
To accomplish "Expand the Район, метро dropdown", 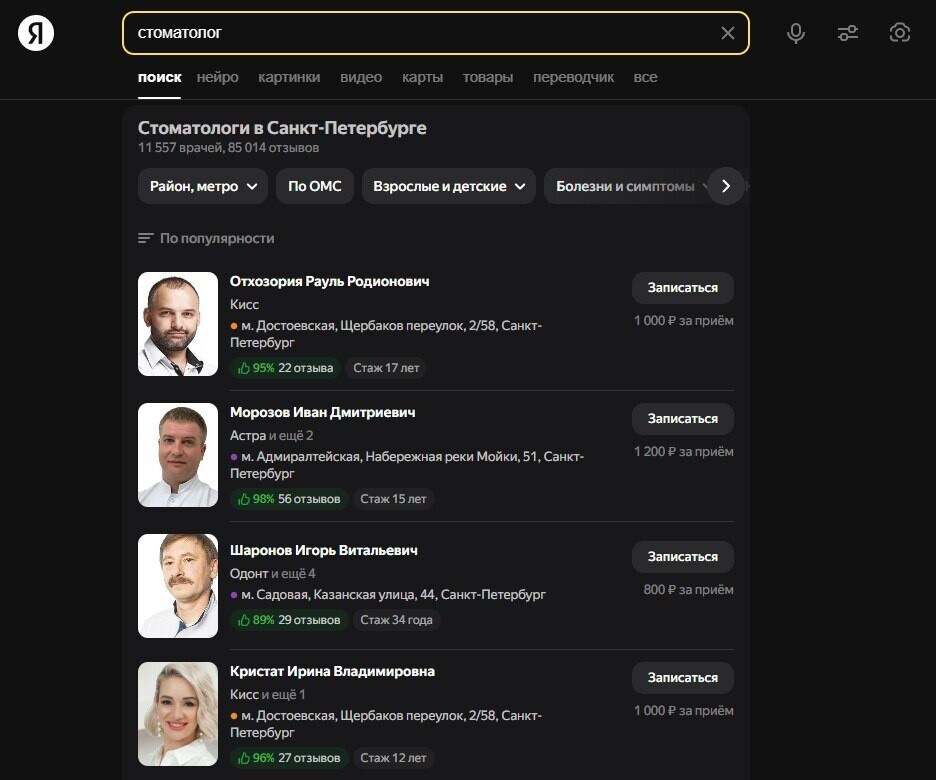I will pos(202,186).
